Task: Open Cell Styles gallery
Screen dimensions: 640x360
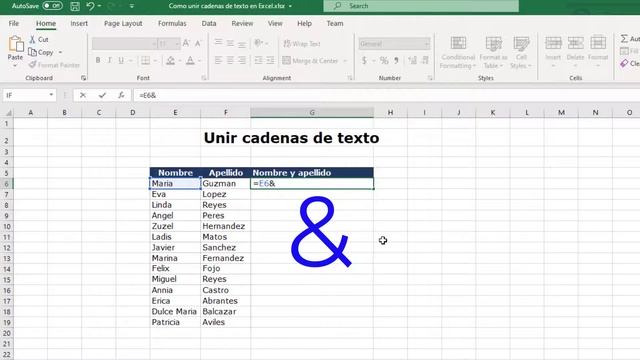Action: pyautogui.click(x=521, y=52)
